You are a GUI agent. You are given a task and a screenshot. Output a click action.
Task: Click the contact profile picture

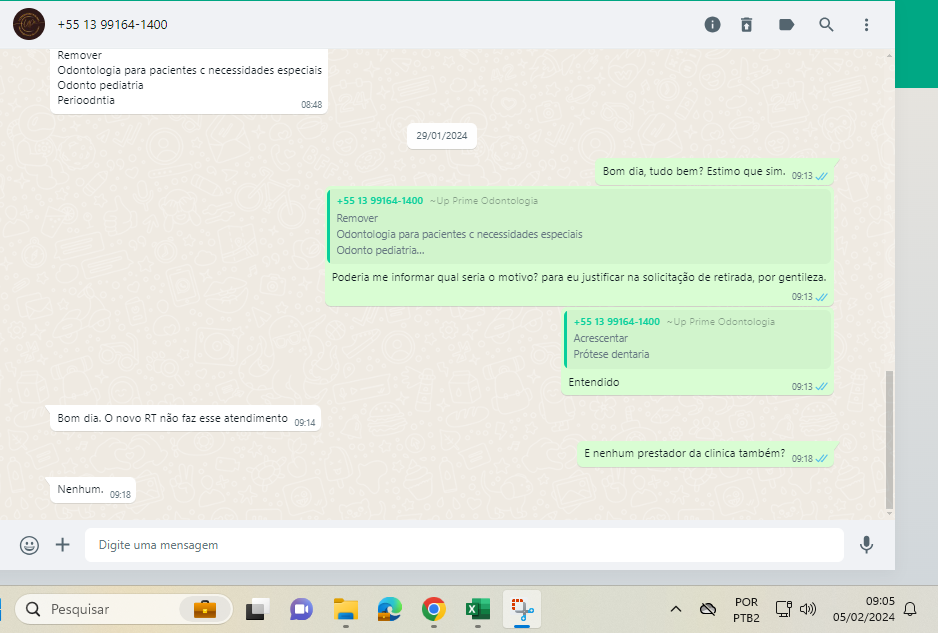(x=28, y=24)
